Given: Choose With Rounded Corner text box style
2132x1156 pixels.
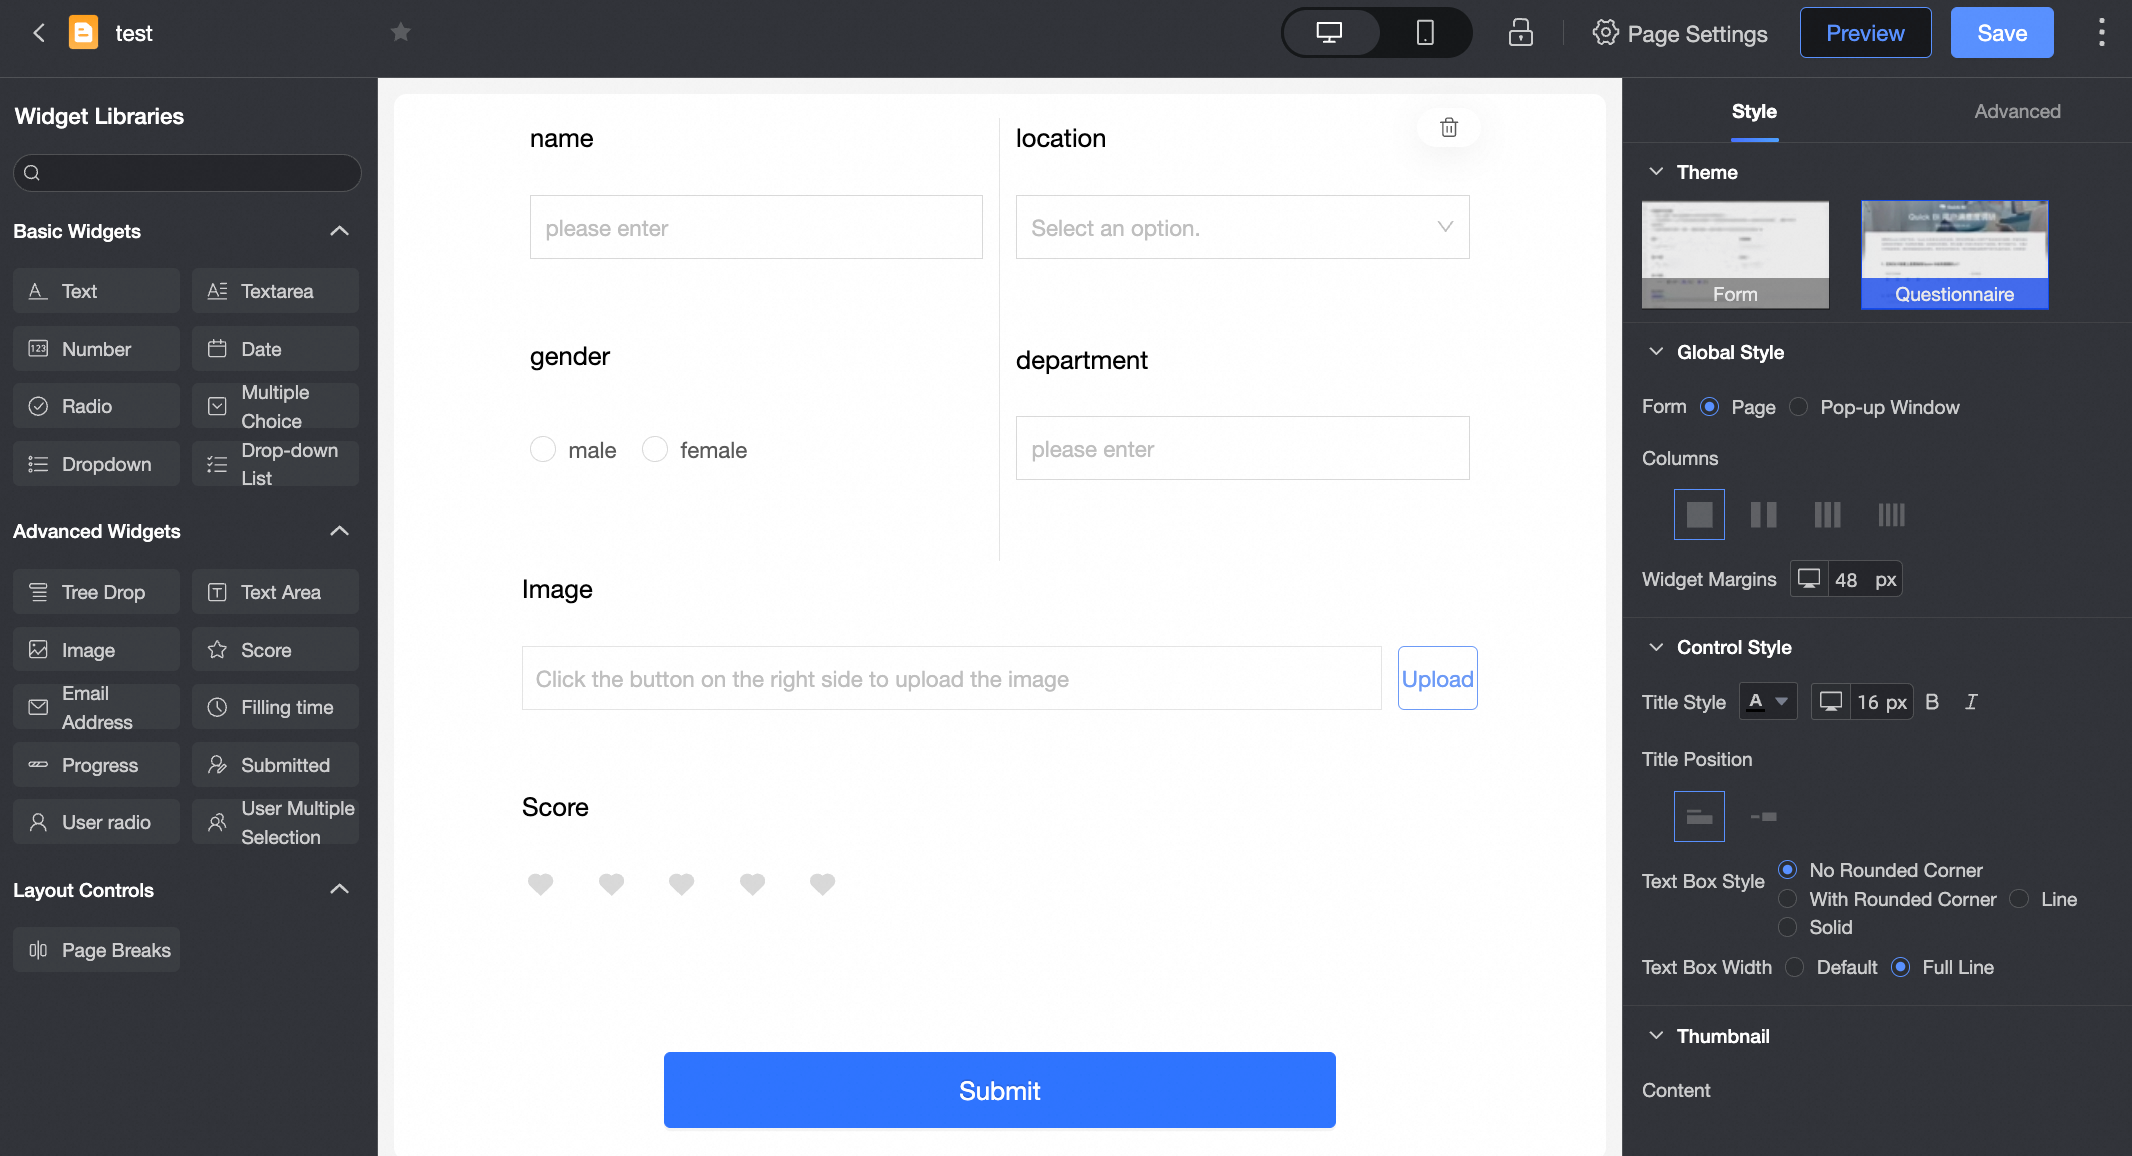Looking at the screenshot, I should tap(1788, 899).
